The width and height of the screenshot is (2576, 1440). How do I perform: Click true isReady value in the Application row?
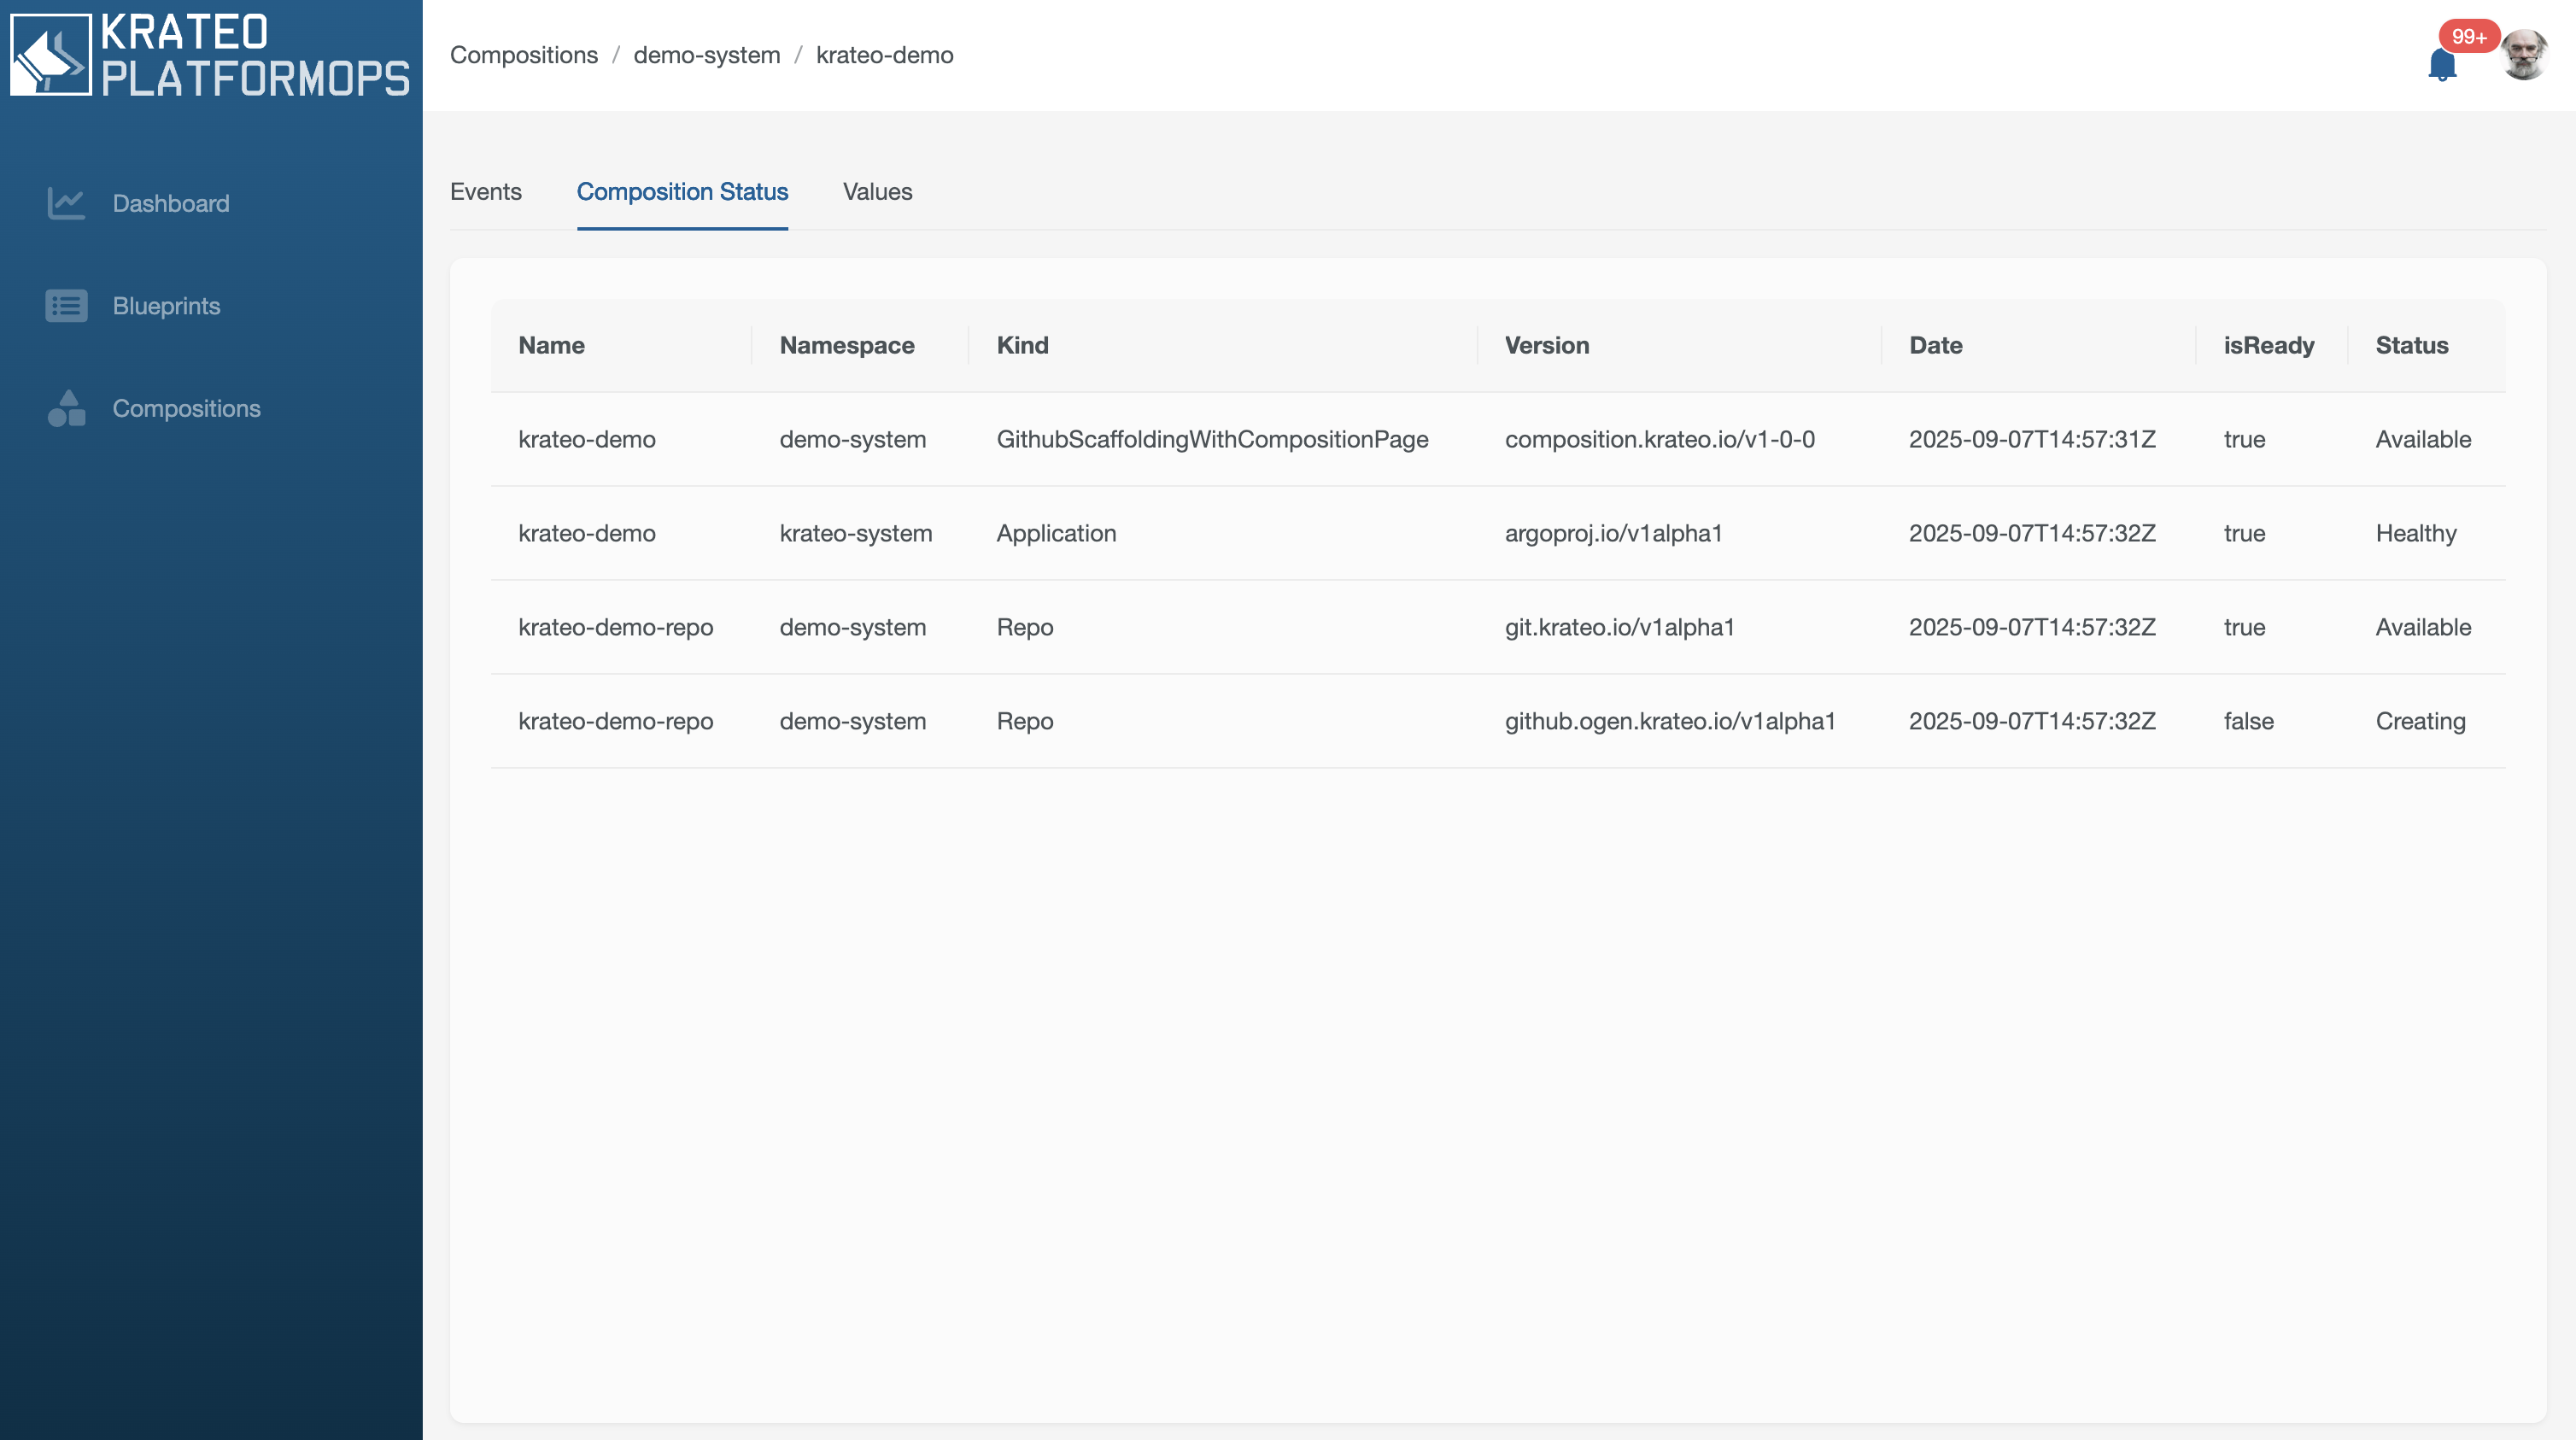[2244, 533]
